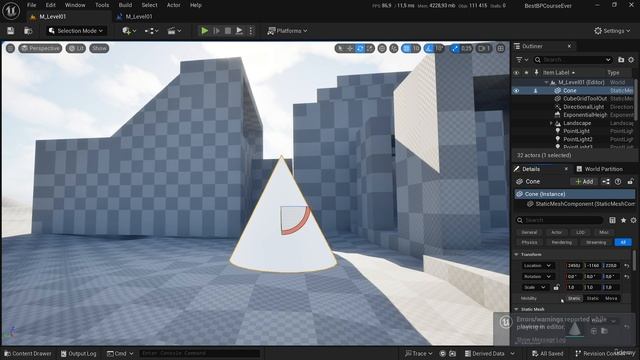Activate the Translate tool in viewport
The image size is (640, 360).
coord(350,48)
